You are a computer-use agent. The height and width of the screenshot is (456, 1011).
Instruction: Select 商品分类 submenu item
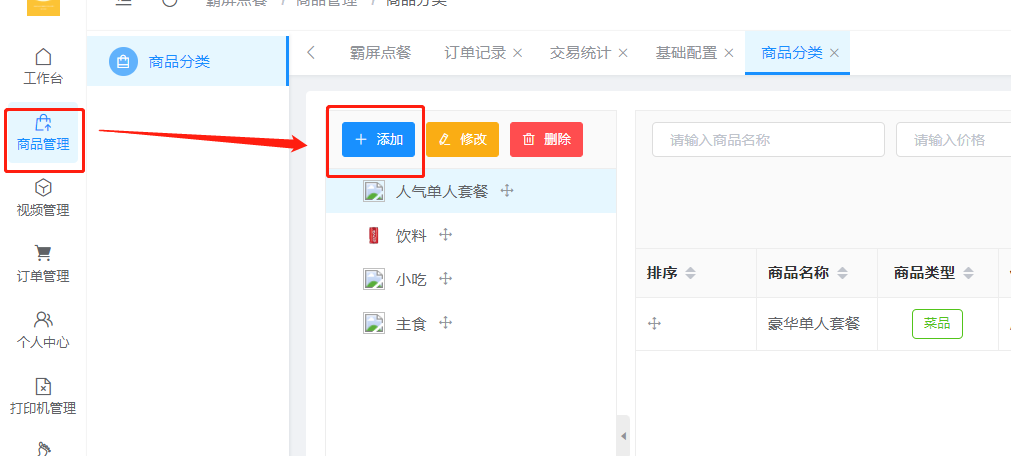point(187,61)
